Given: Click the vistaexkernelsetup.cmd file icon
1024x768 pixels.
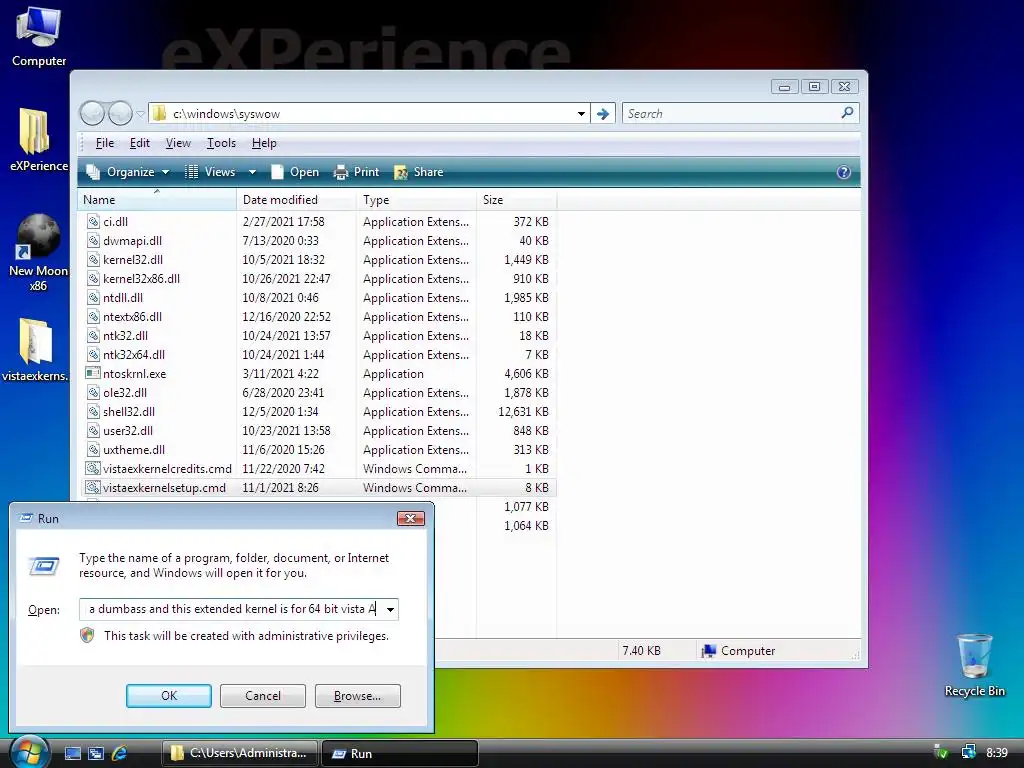Looking at the screenshot, I should tap(93, 487).
